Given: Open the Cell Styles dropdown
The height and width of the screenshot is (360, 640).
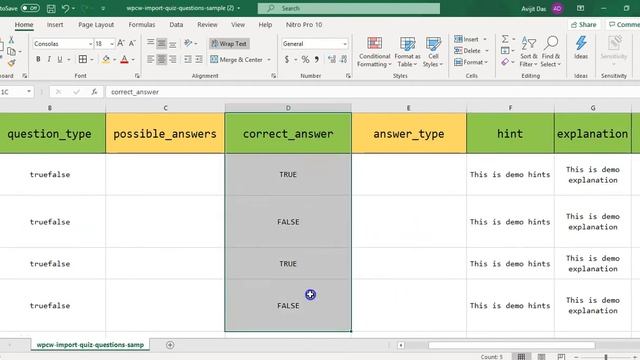Looking at the screenshot, I should (433, 52).
